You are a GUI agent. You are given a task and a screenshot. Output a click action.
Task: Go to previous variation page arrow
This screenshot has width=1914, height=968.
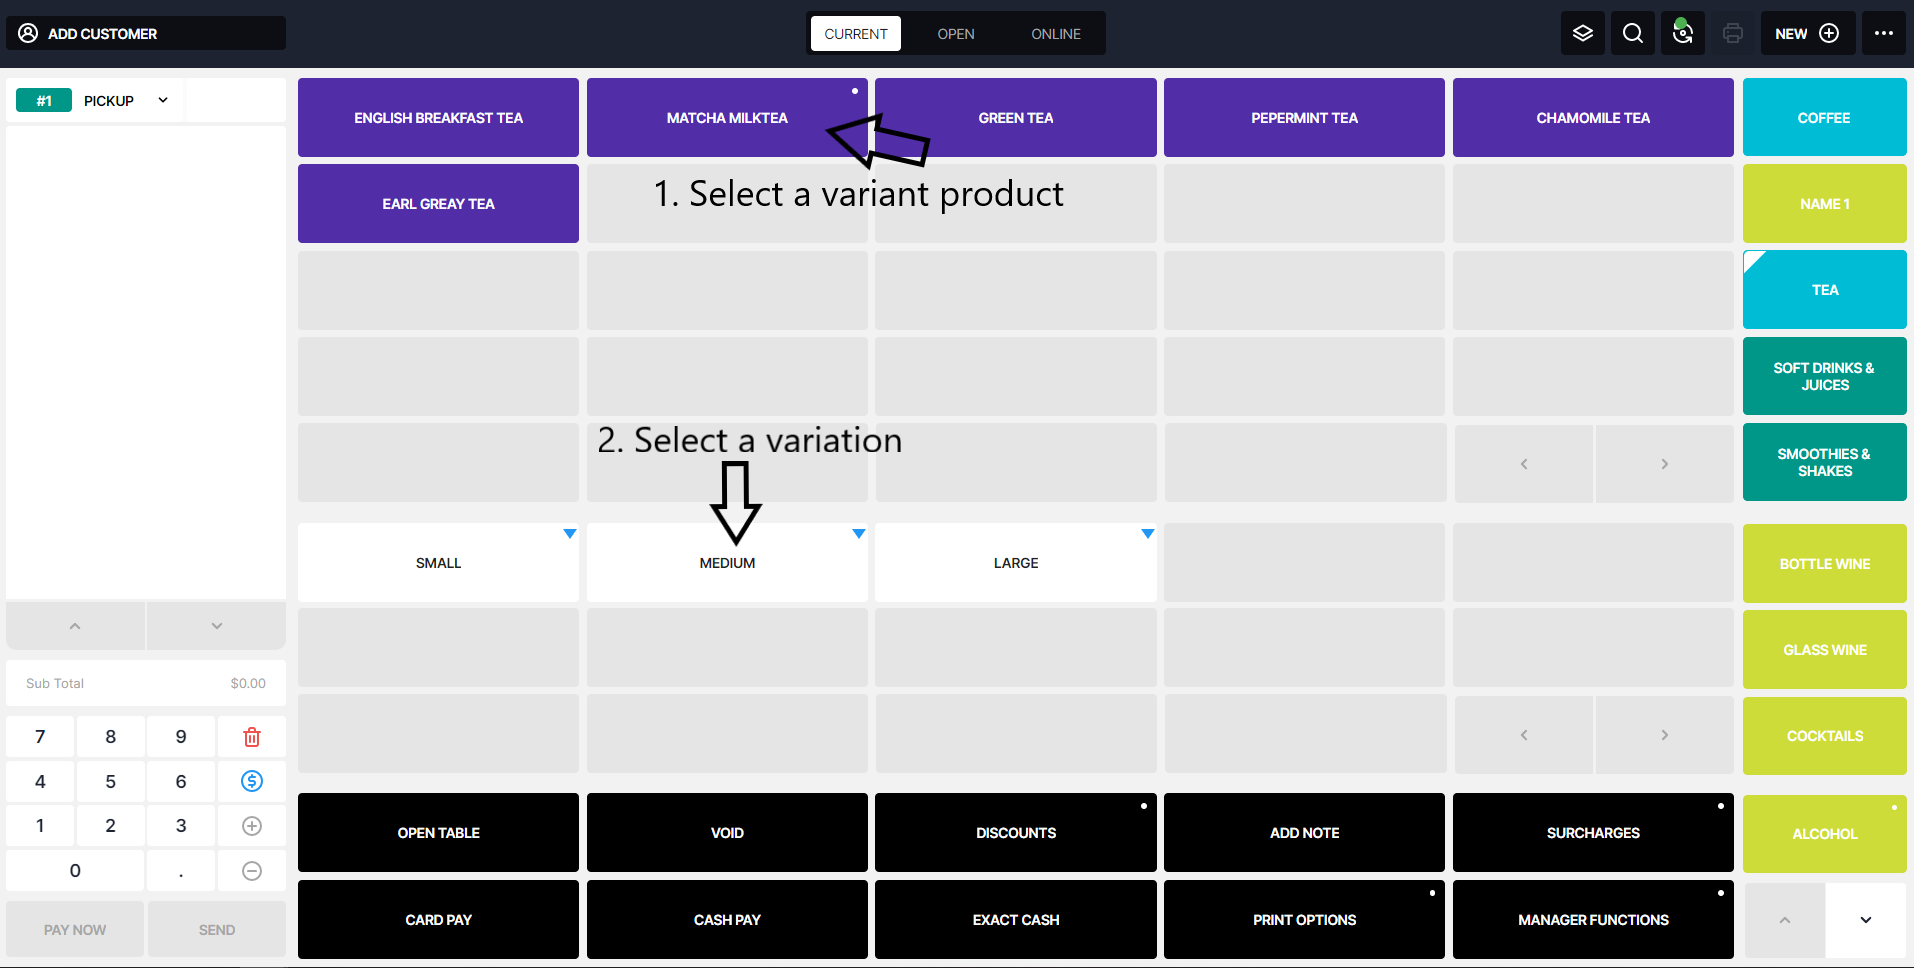[x=1523, y=735]
